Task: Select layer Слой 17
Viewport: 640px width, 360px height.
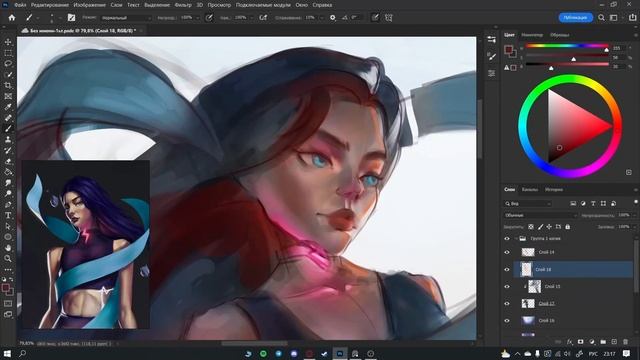Action: tap(546, 303)
